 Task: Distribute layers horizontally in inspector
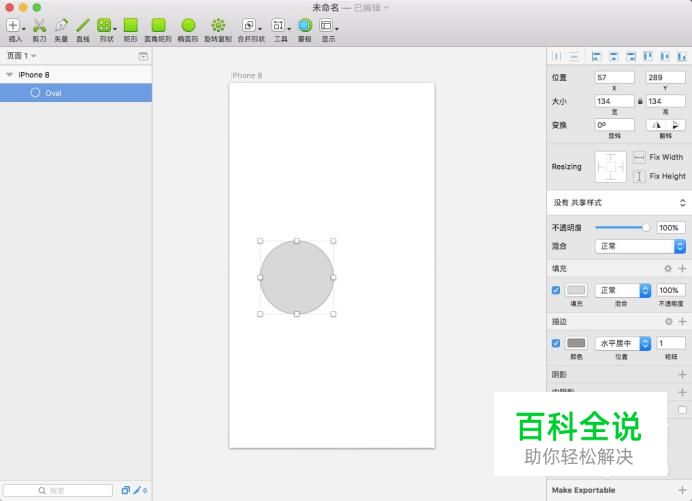click(x=557, y=56)
